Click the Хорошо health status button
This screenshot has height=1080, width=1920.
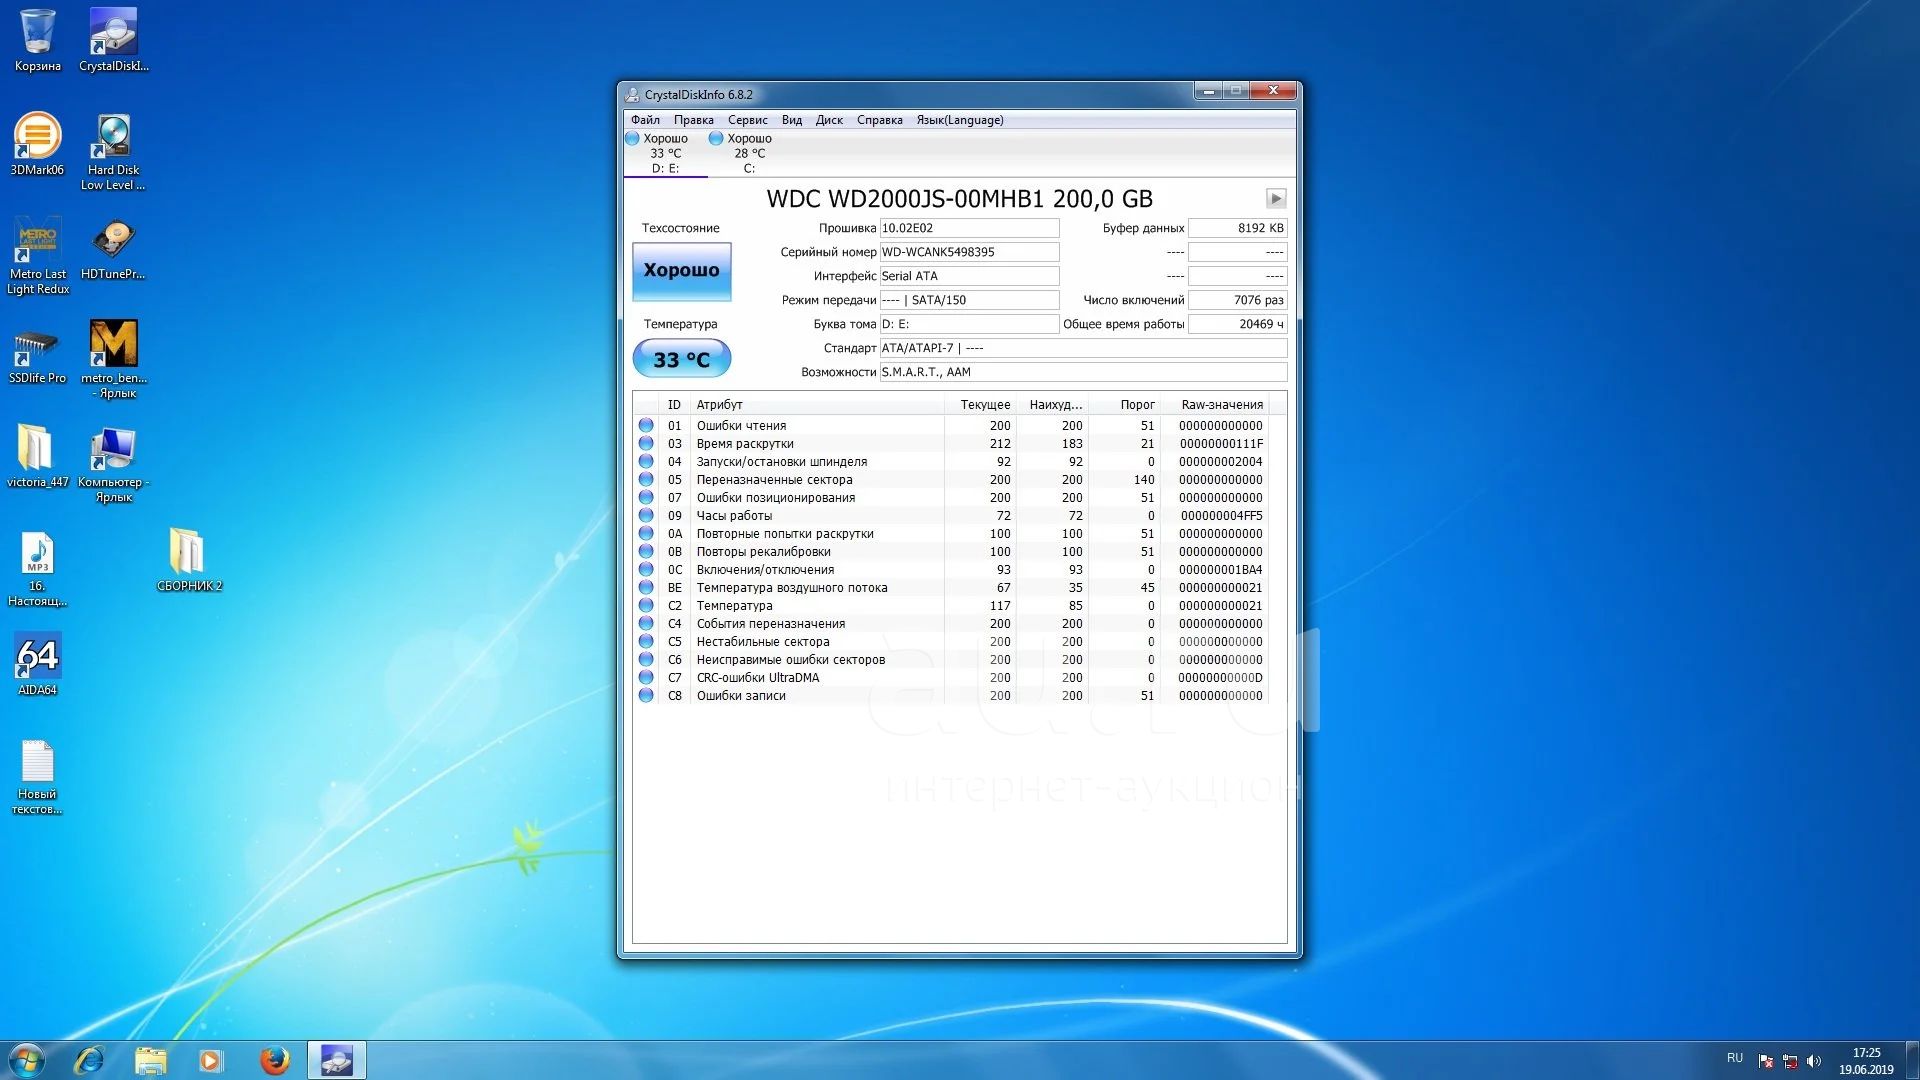click(681, 271)
